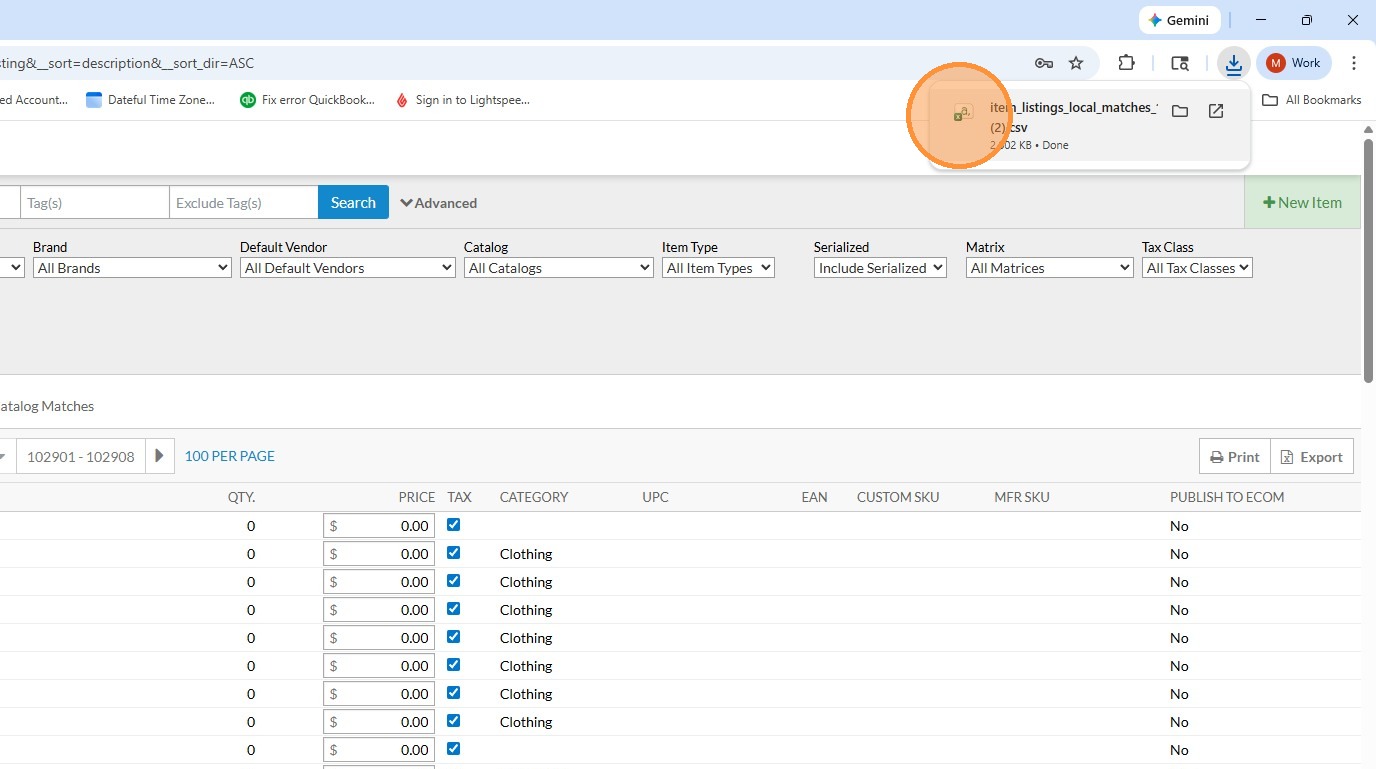Open the saved passwords key icon

1043,63
